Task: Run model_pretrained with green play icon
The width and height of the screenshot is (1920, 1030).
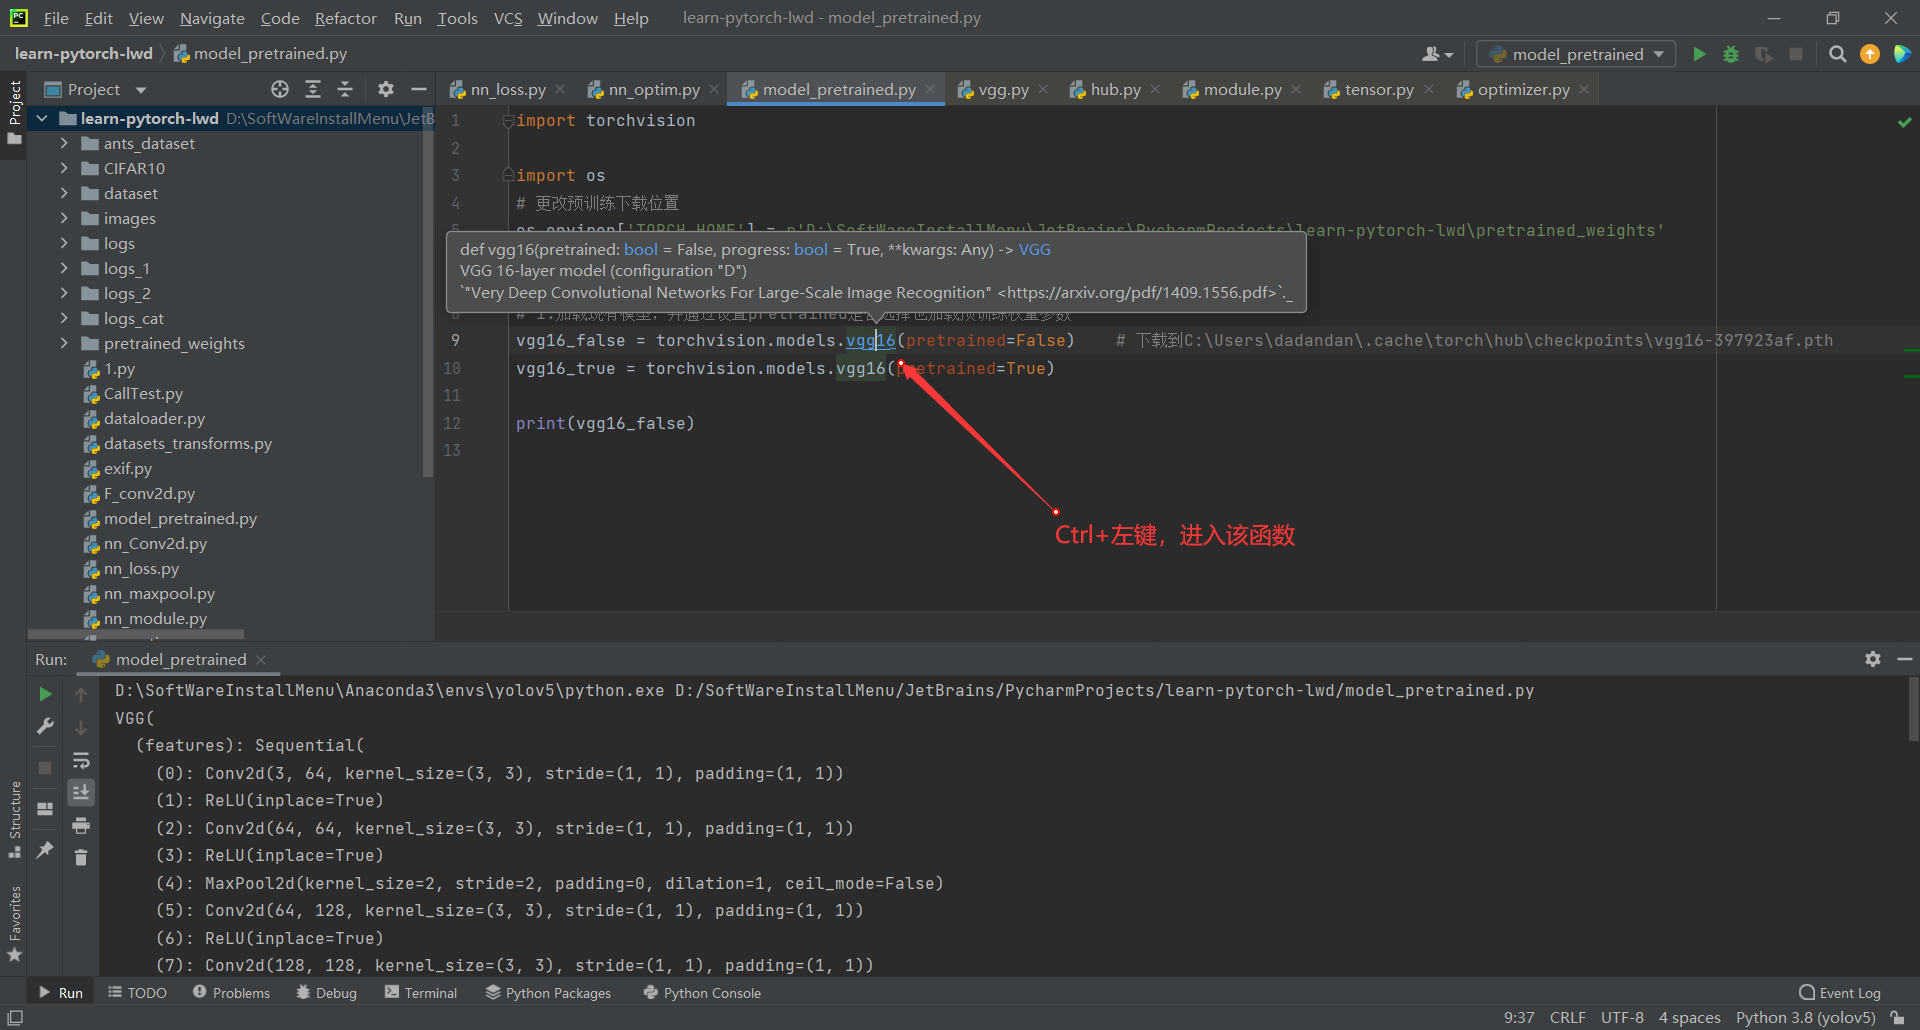Action: pos(1699,54)
